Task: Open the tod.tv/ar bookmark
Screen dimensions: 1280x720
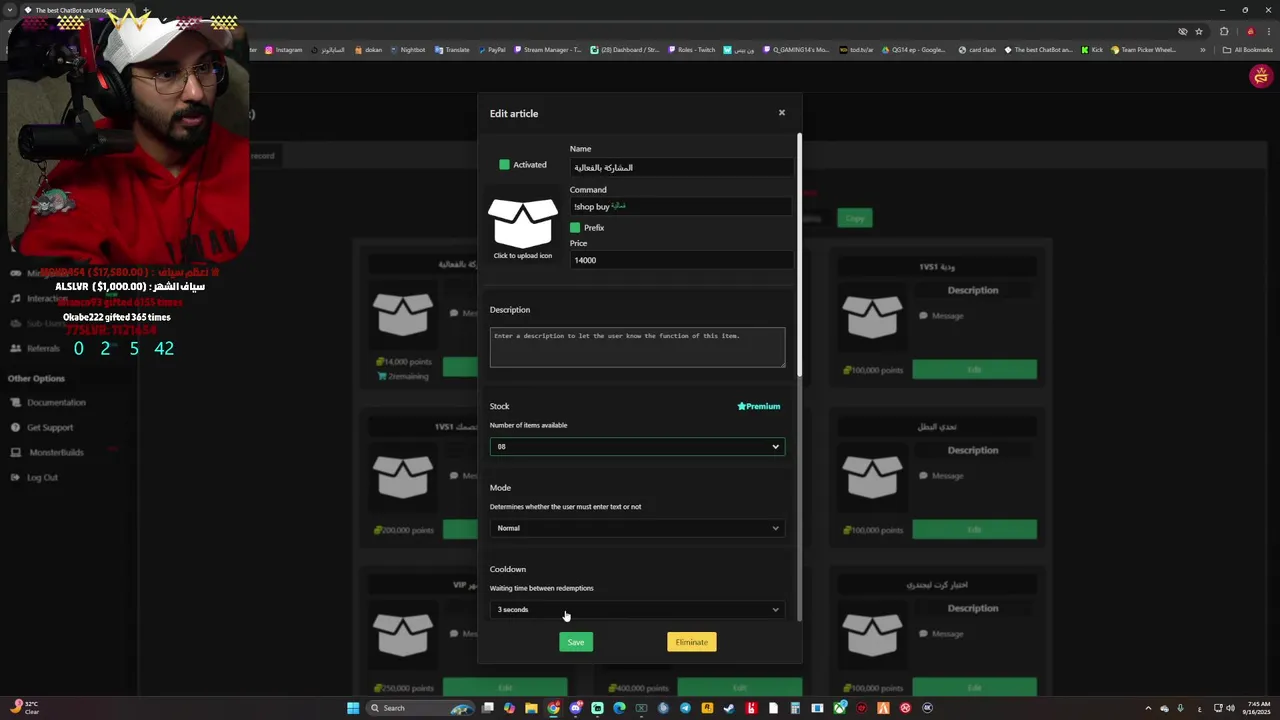Action: pos(857,50)
